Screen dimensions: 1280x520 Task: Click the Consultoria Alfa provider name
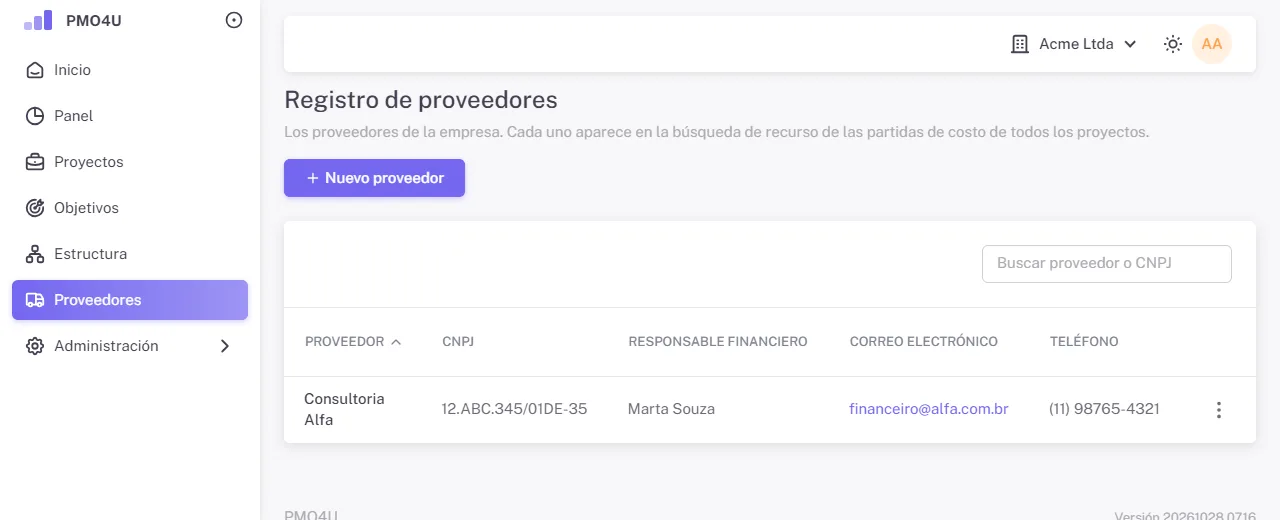(x=344, y=409)
